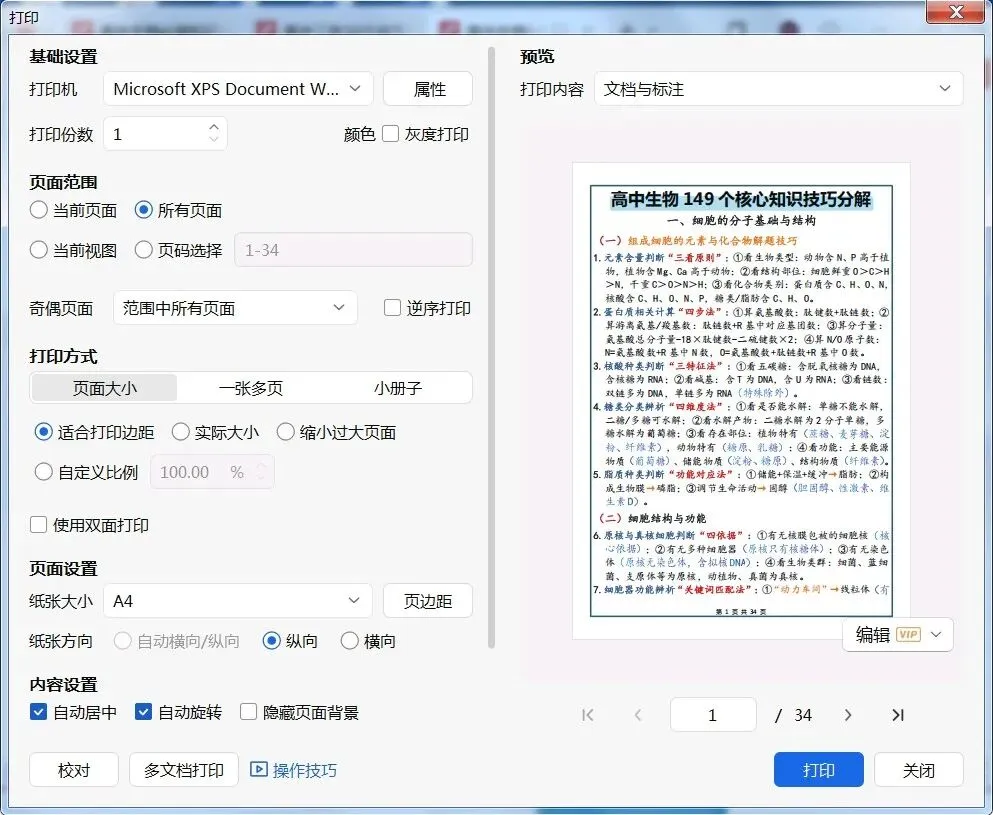Select 实际大小 scaling option

coord(180,433)
